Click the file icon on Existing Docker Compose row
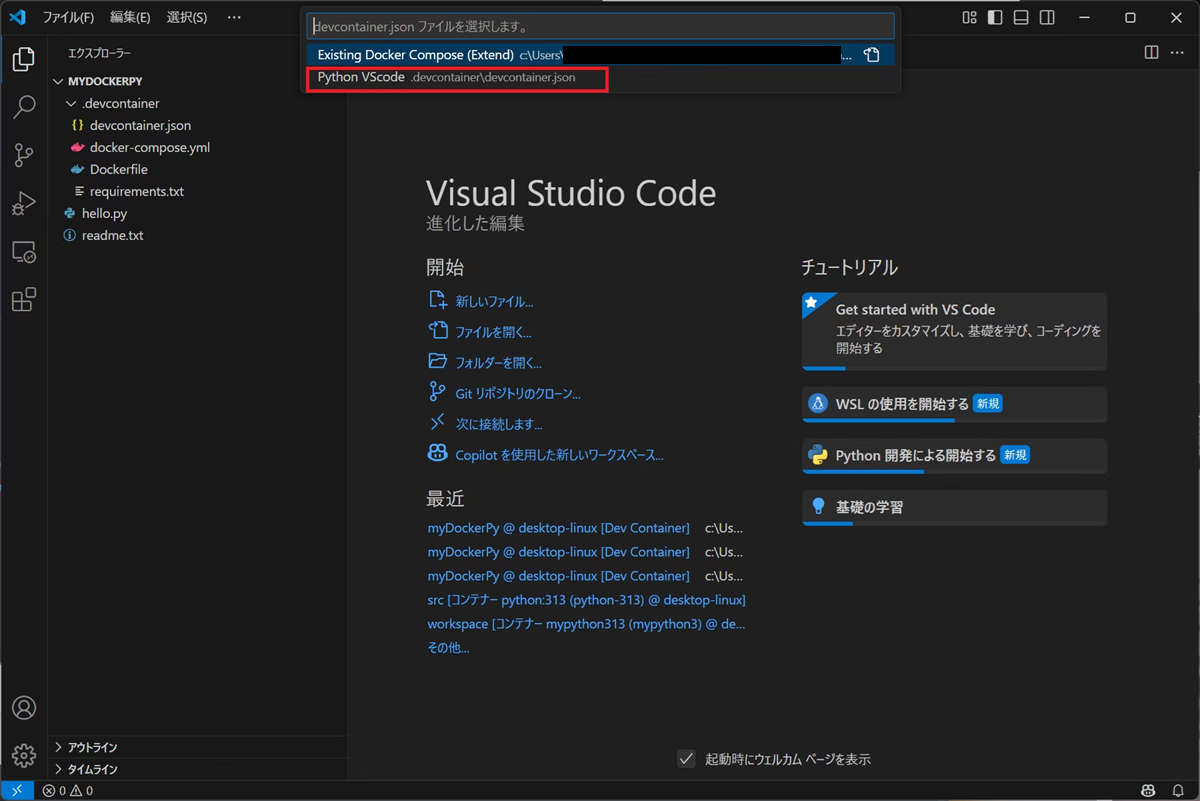The image size is (1200, 801). click(x=872, y=55)
